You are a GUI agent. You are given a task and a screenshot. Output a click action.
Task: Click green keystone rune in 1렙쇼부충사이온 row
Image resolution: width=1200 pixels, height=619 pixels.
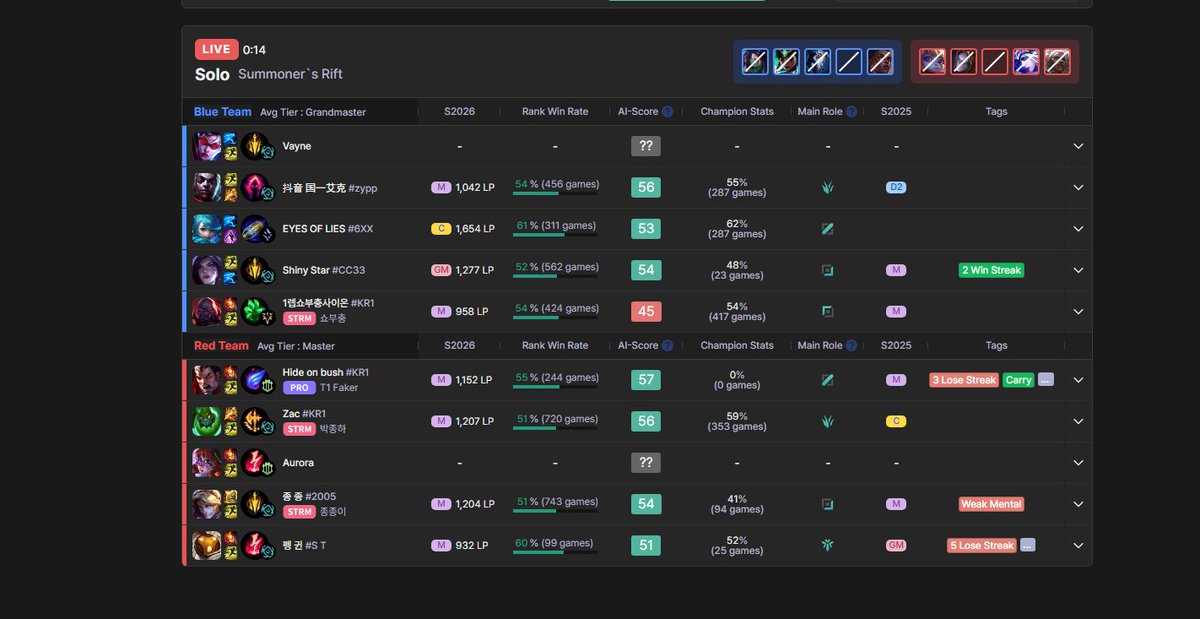tap(254, 310)
